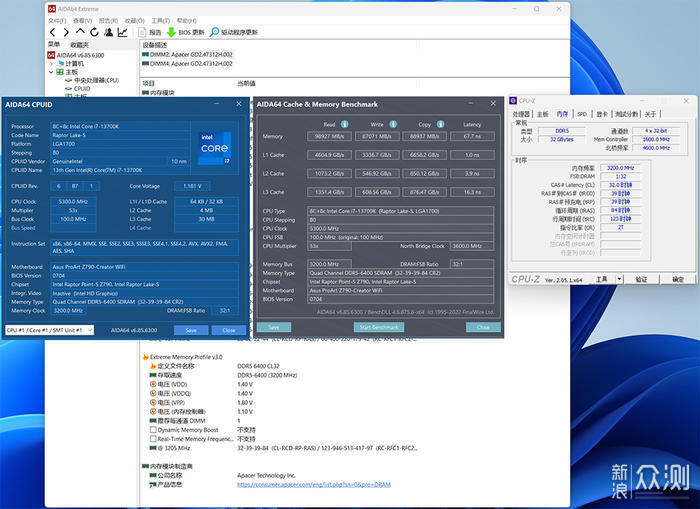Image resolution: width=700 pixels, height=509 pixels.
Task: Open the consumer.apacer.com product link
Action: click(x=314, y=484)
